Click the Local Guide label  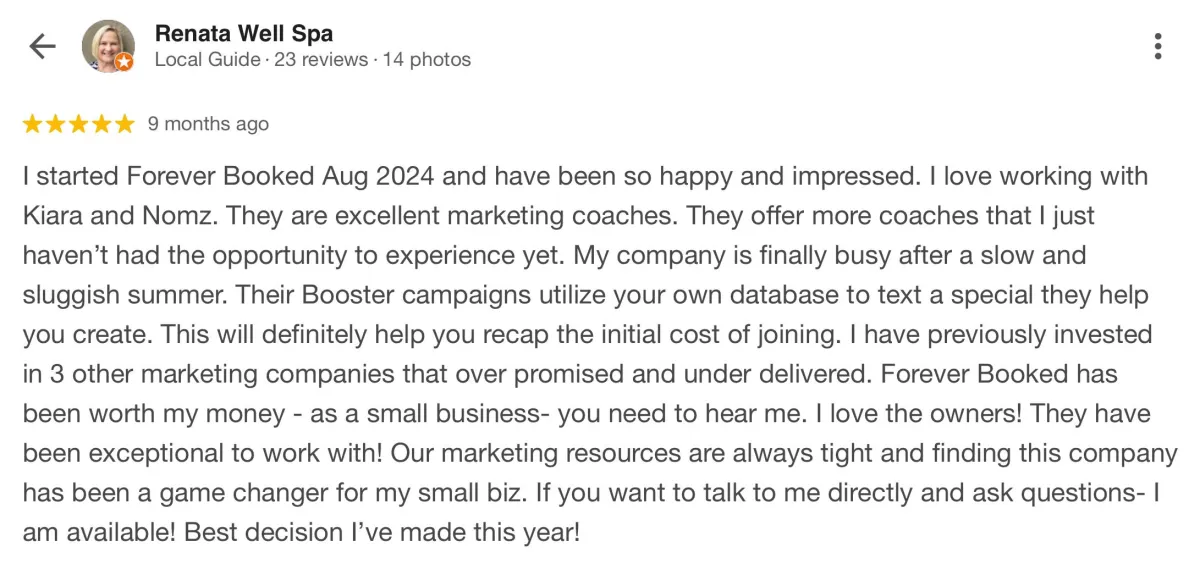(x=207, y=60)
